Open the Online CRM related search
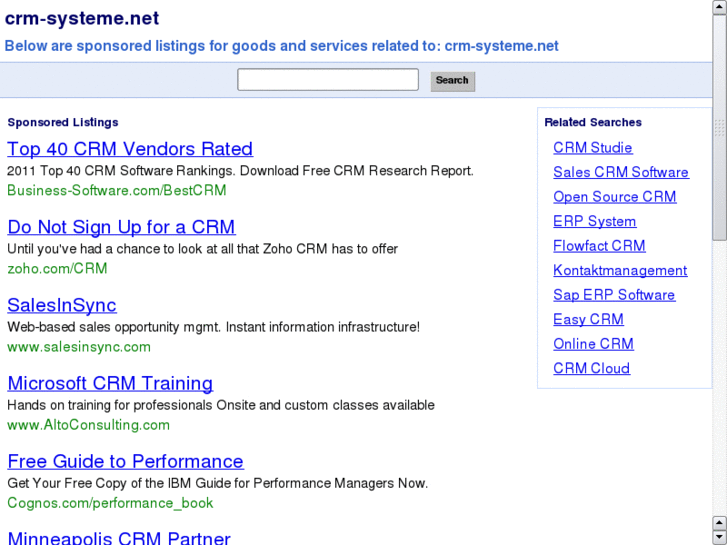 click(x=593, y=344)
